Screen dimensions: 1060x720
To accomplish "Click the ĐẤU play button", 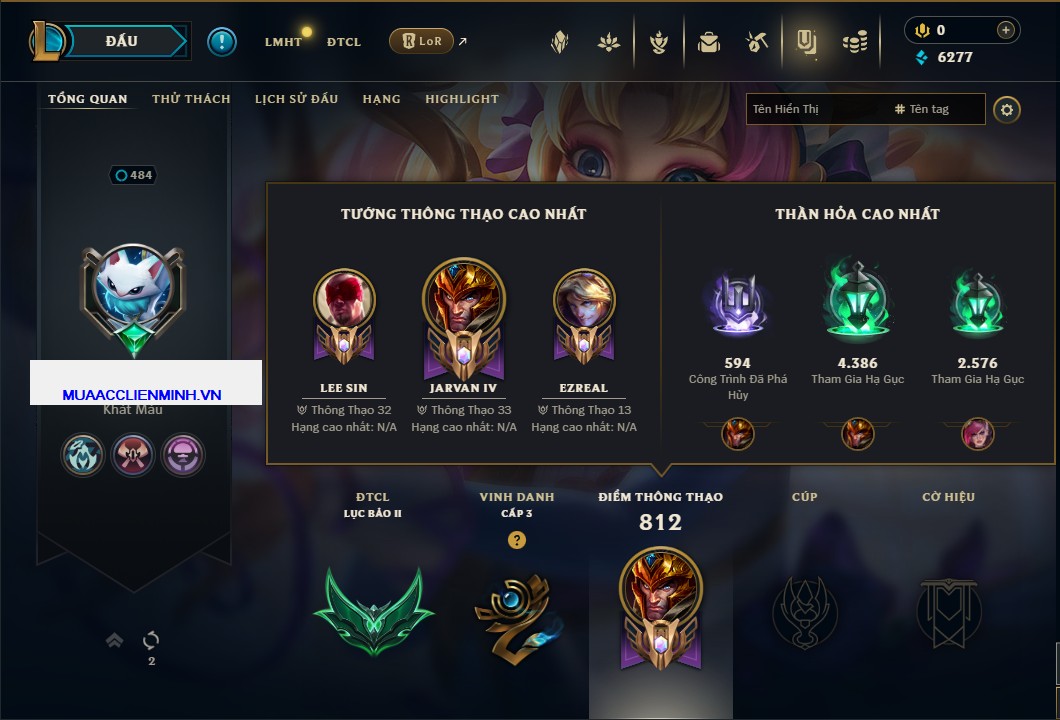I will point(123,41).
